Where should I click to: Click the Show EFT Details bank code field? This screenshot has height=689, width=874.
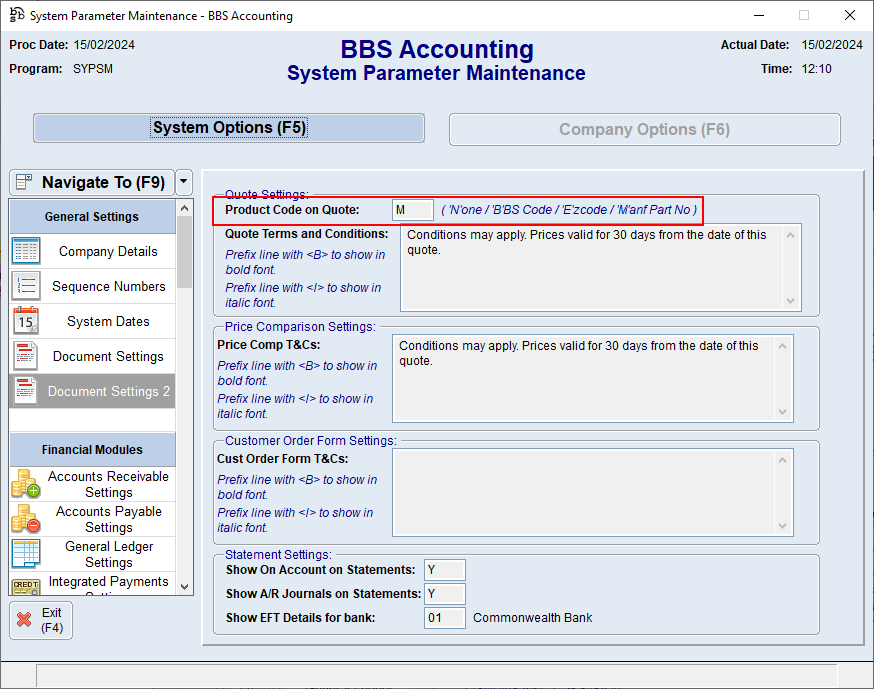444,617
